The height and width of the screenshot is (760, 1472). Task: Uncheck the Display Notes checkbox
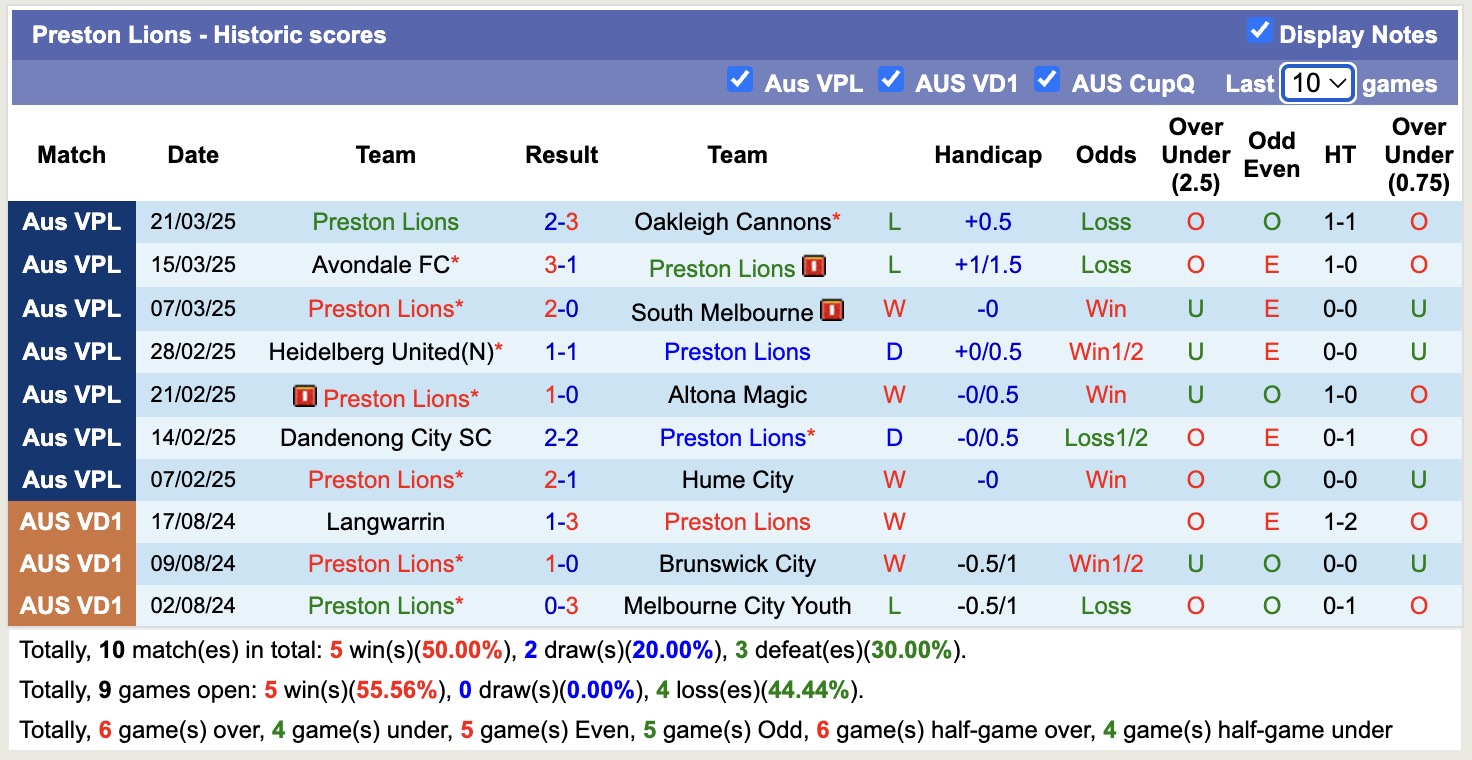coord(1257,31)
